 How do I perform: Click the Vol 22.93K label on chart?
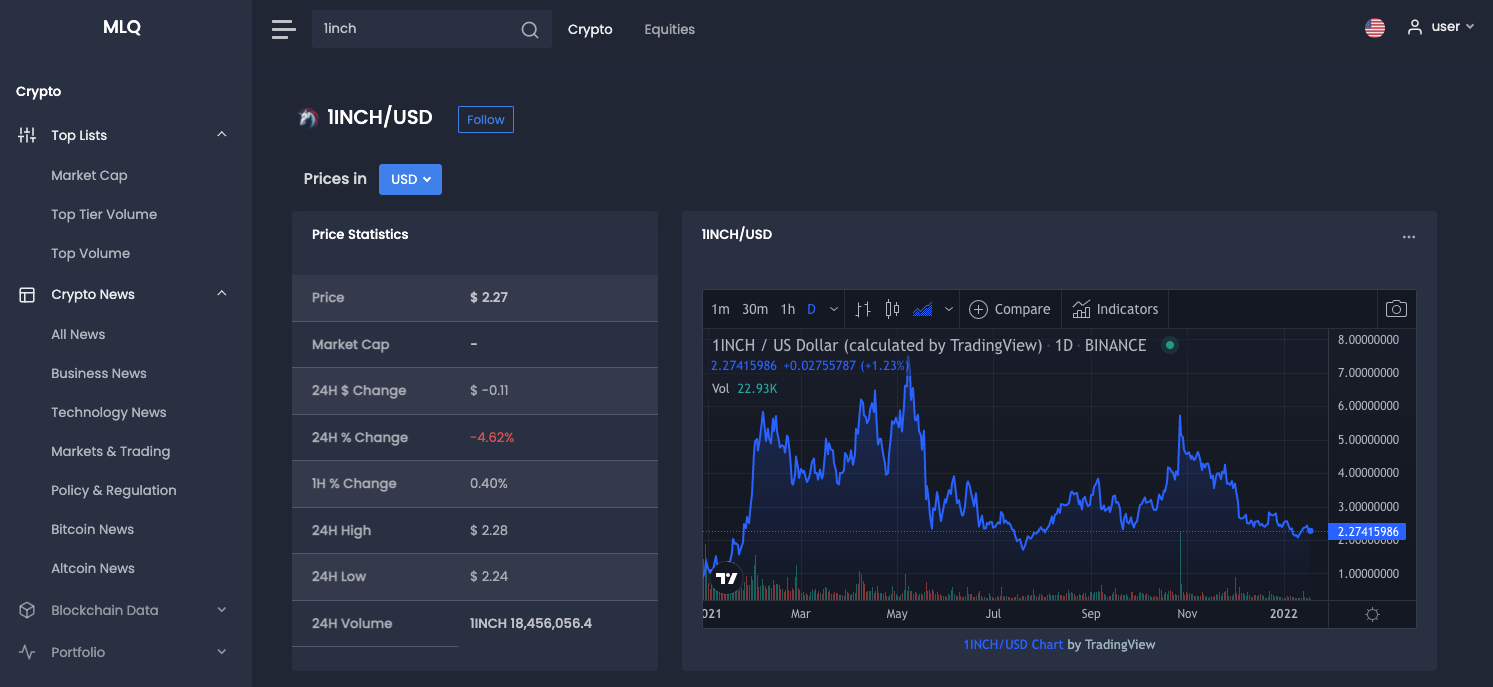point(744,388)
